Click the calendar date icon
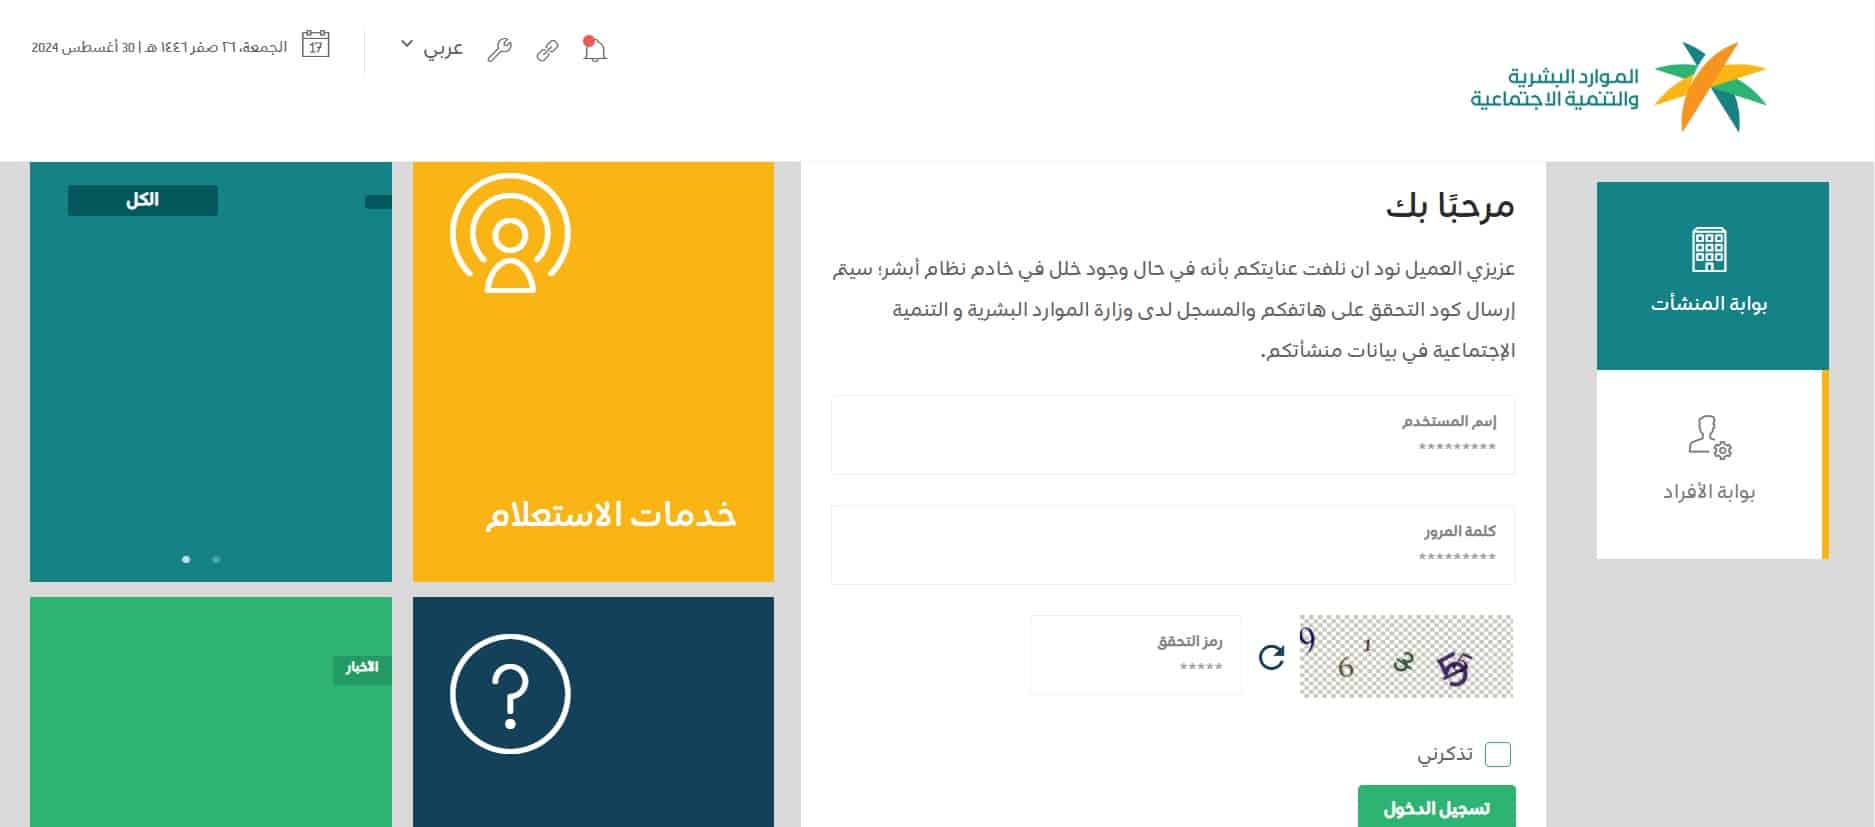1875x827 pixels. pos(316,45)
